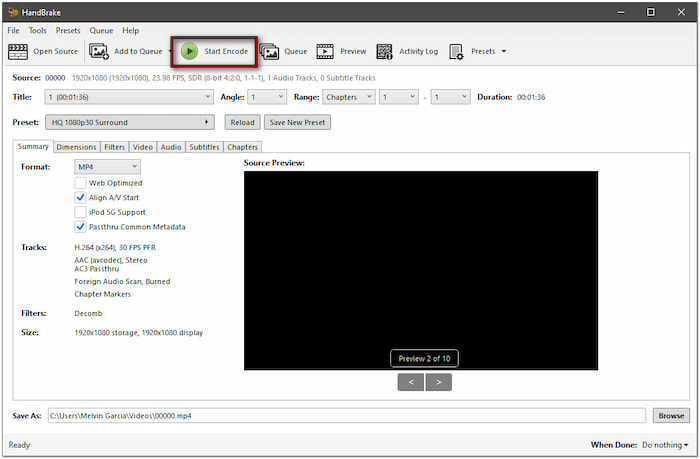Open Activity Log via its icon

click(384, 51)
